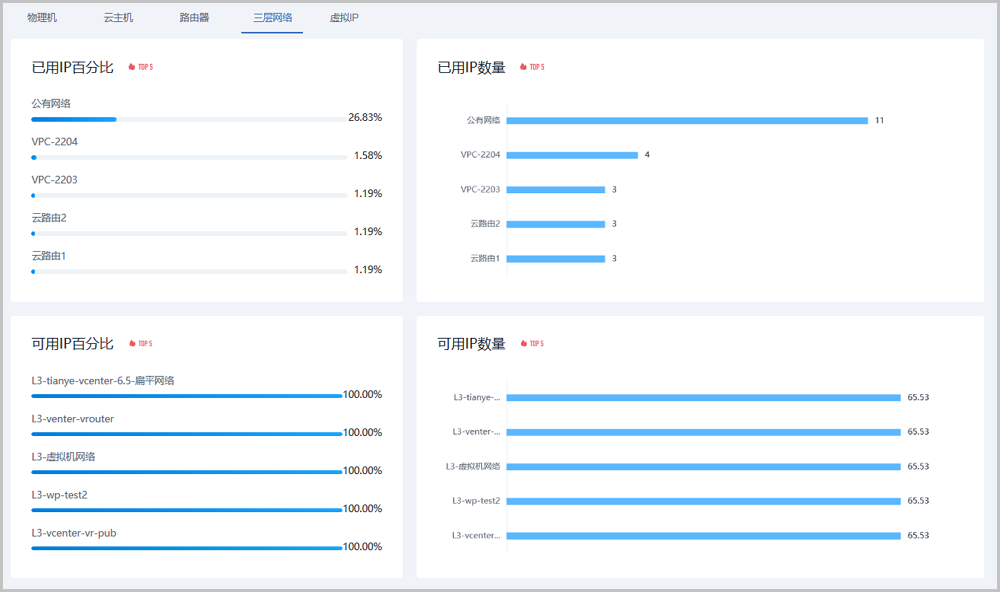The width and height of the screenshot is (1000, 592).
Task: Click the L3-虚拟机网络 bar in 可用IP数量 chart
Action: tap(704, 467)
